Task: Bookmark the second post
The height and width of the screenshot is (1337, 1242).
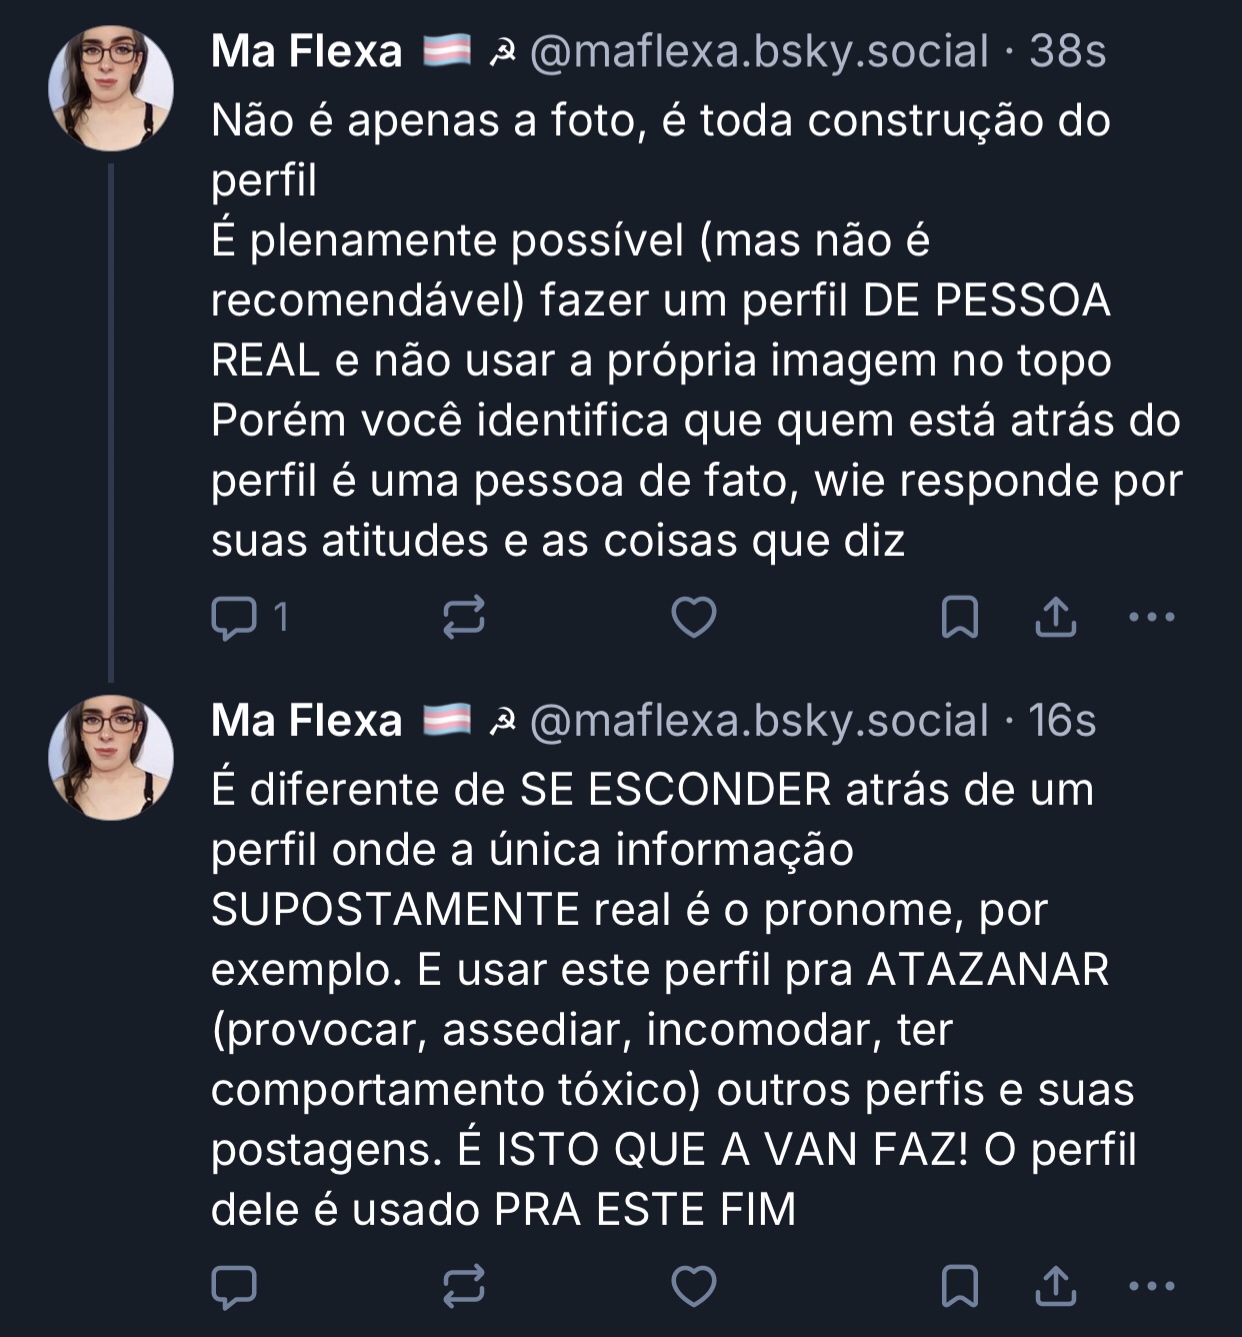Action: [x=960, y=1286]
